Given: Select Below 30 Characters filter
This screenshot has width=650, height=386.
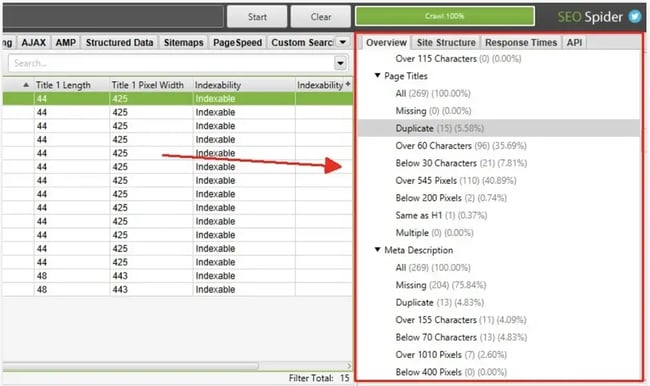Looking at the screenshot, I should click(x=461, y=163).
